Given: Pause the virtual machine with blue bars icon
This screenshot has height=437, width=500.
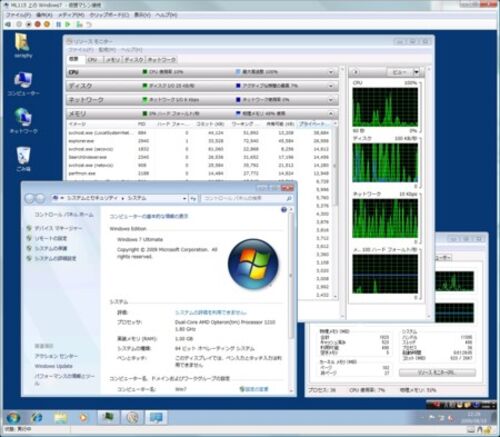Looking at the screenshot, I should coord(59,24).
